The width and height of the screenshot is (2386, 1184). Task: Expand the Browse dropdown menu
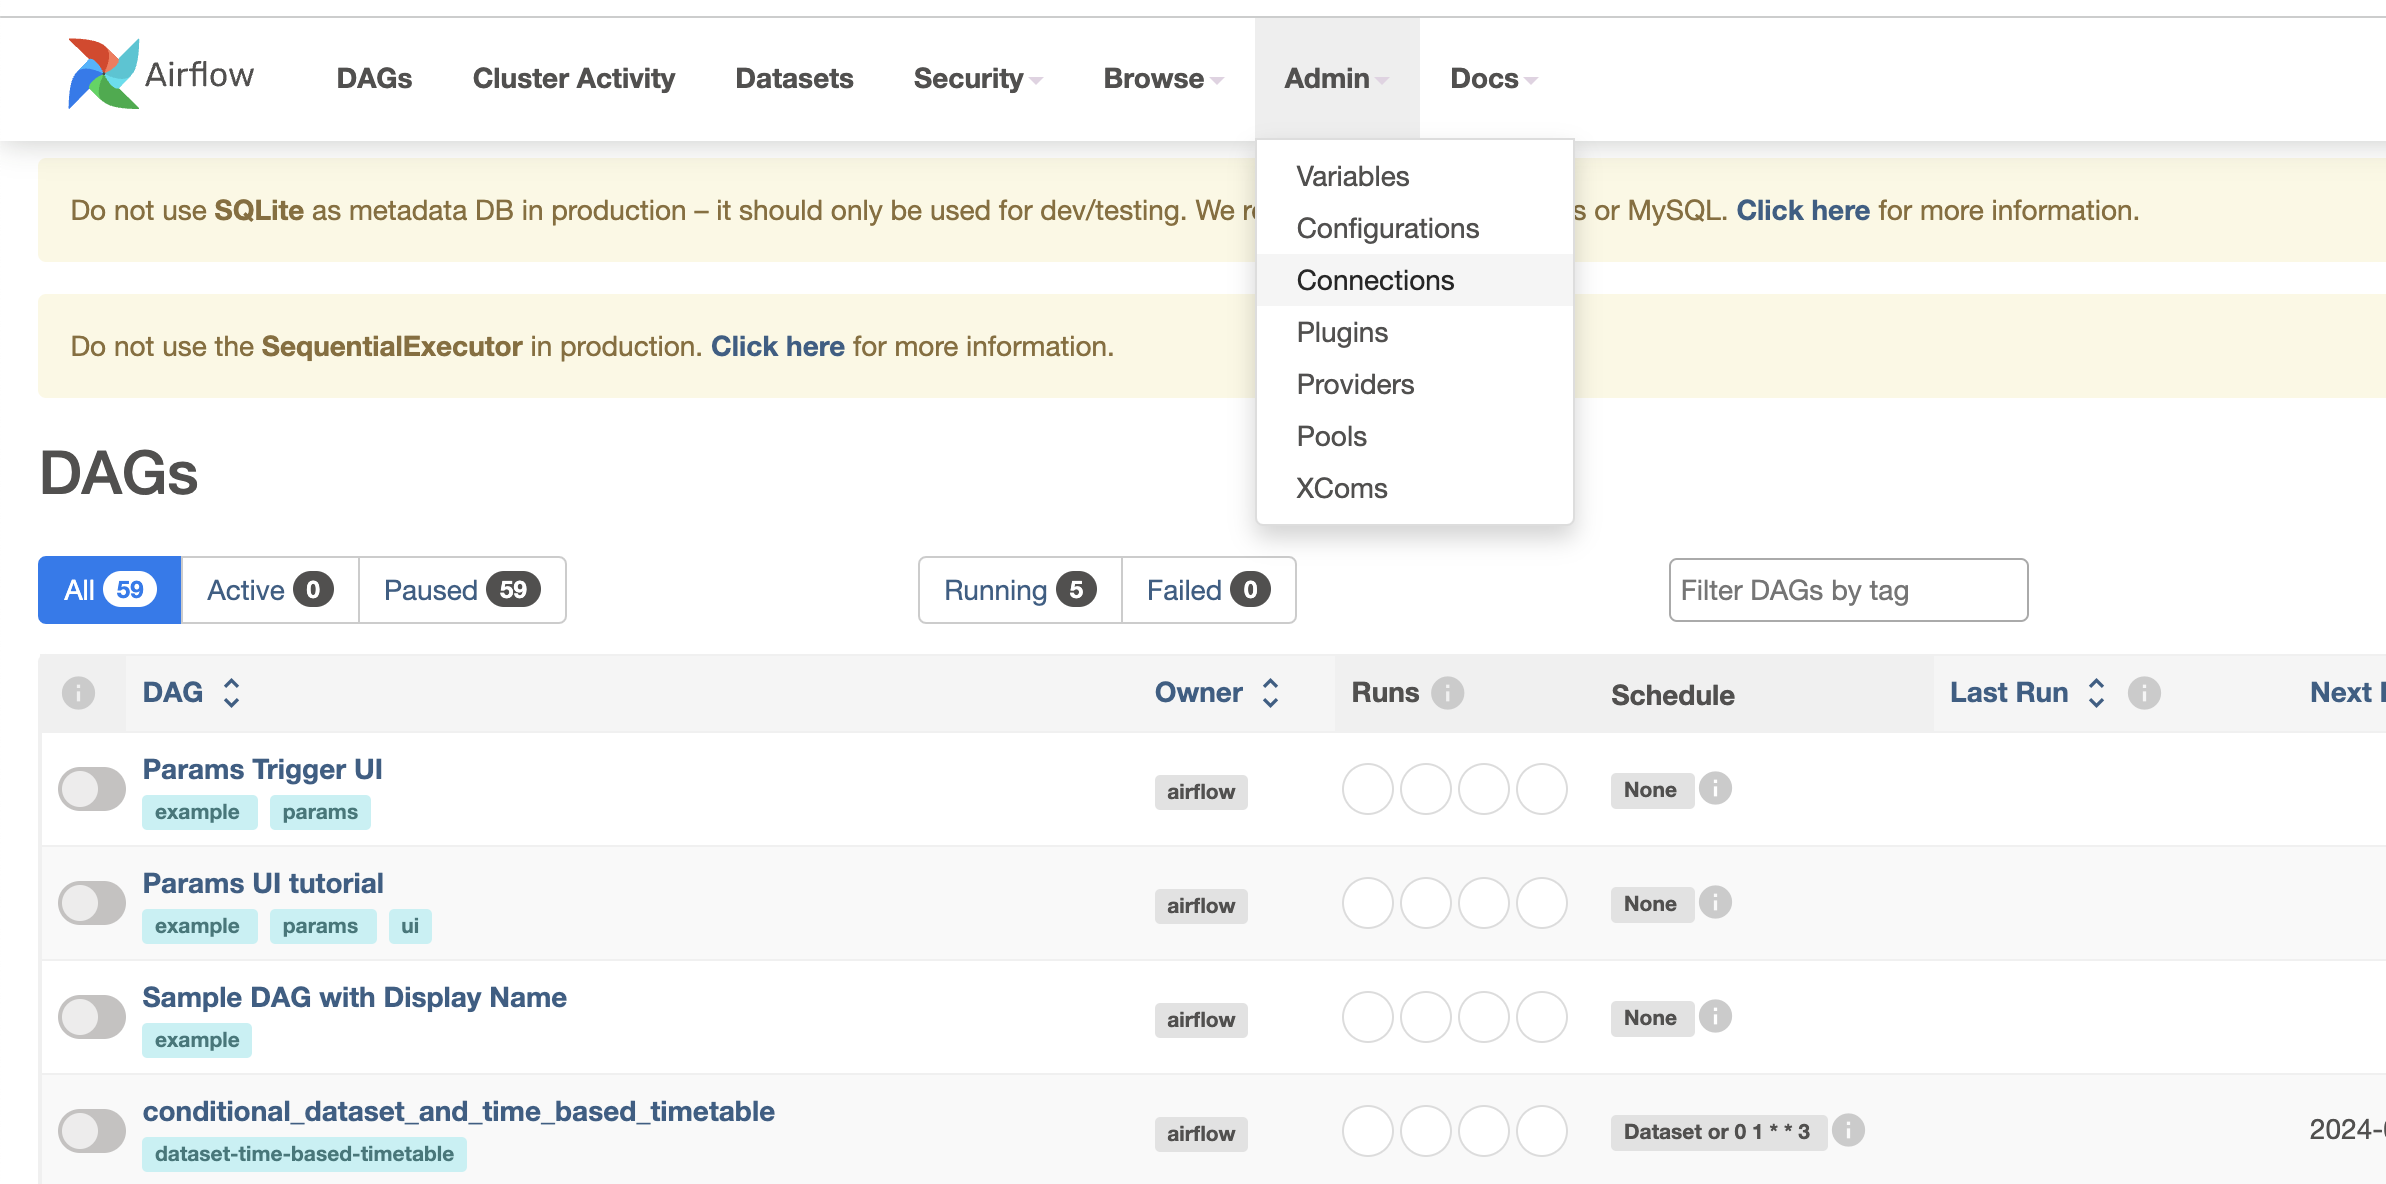[1162, 78]
